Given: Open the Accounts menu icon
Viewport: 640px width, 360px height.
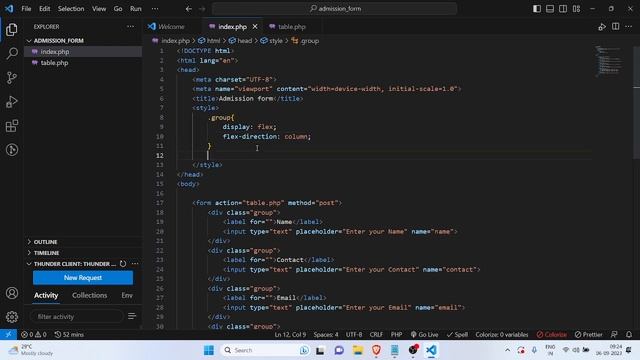Looking at the screenshot, I should [x=12, y=293].
